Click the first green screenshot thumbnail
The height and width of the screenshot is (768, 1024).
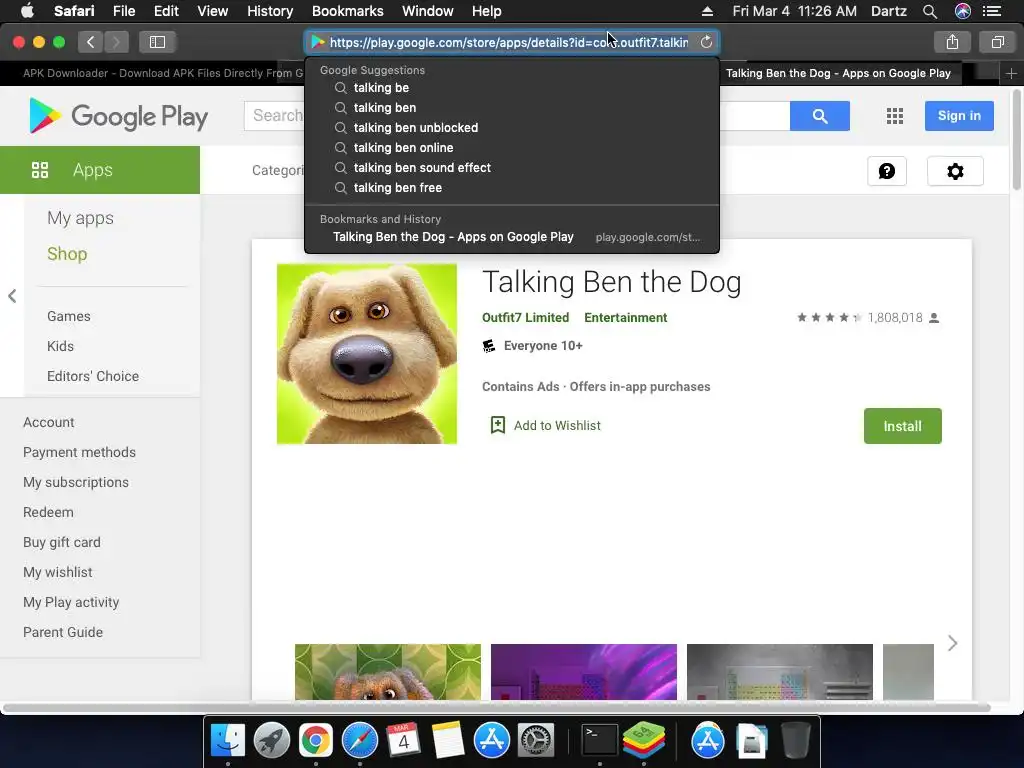(388, 672)
